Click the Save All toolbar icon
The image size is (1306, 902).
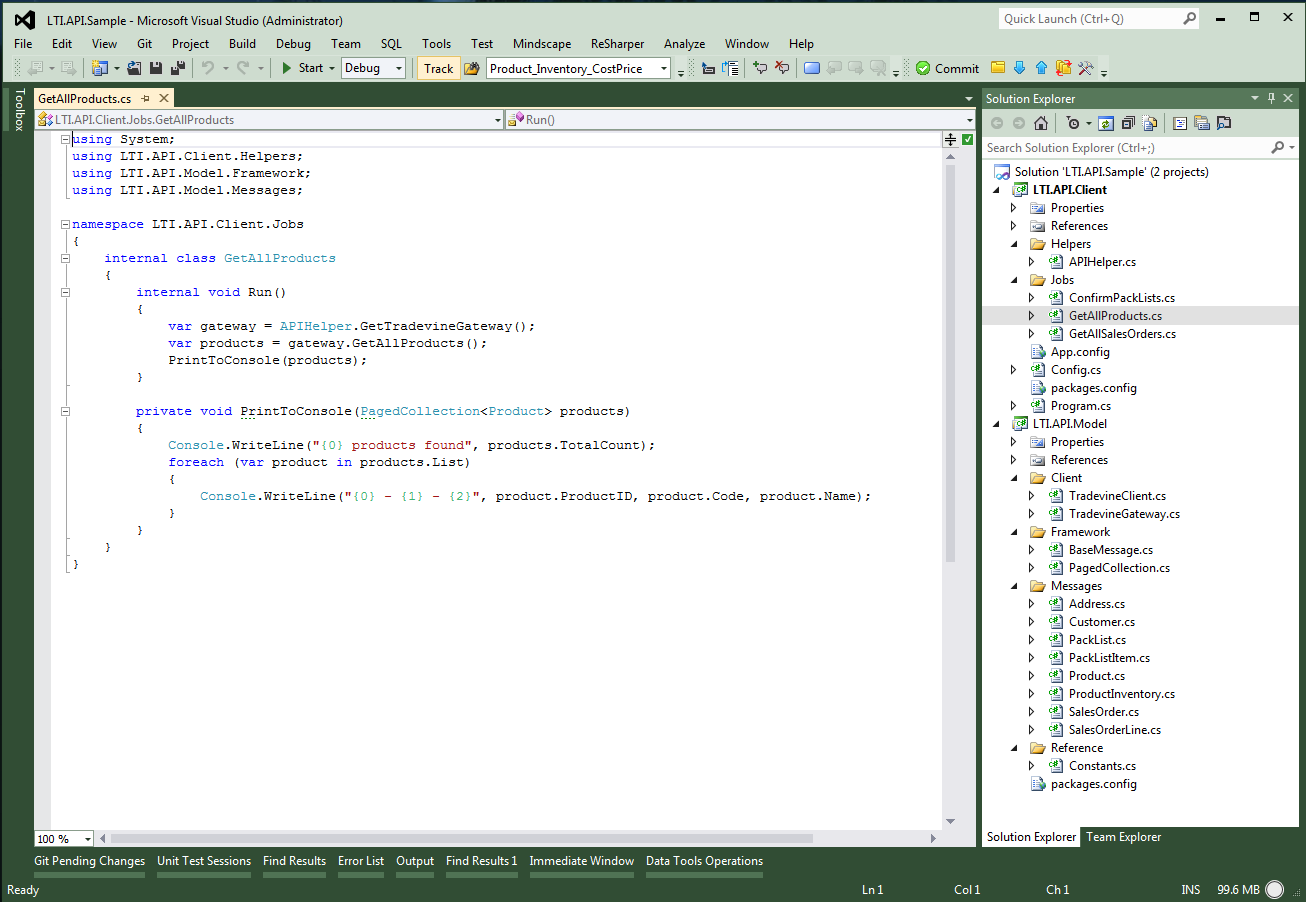pos(178,68)
